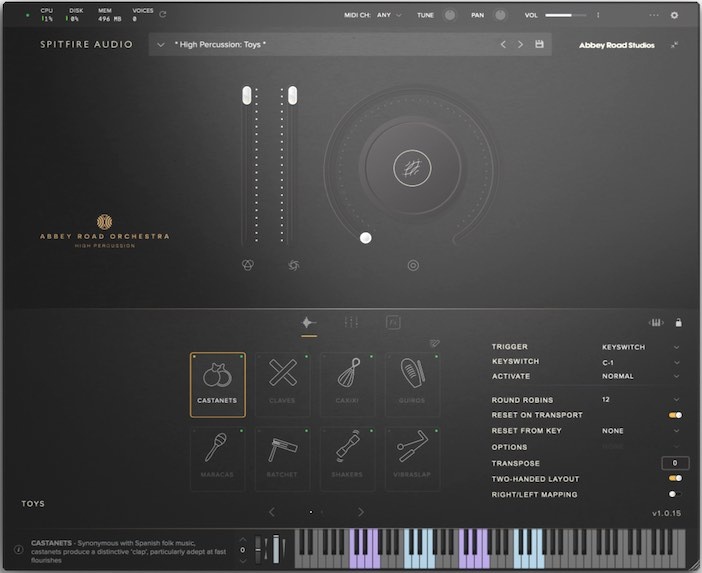
Task: Open the Options dropdown
Action: (x=641, y=447)
